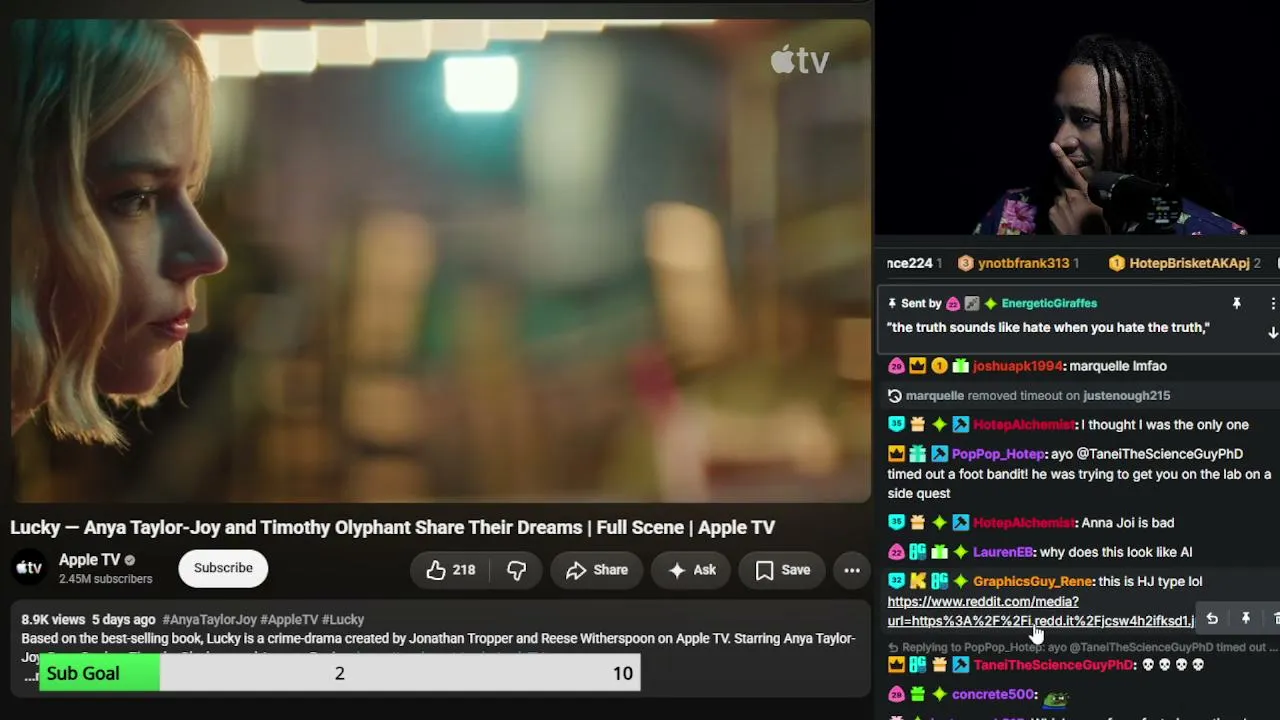This screenshot has width=1280, height=720.
Task: Subscribe to the Apple TV channel
Action: pyautogui.click(x=223, y=568)
